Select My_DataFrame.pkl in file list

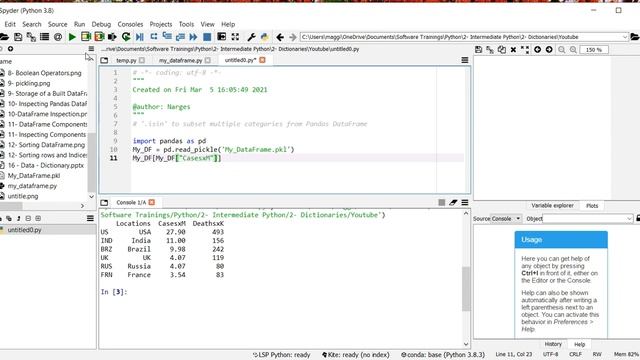(x=34, y=176)
